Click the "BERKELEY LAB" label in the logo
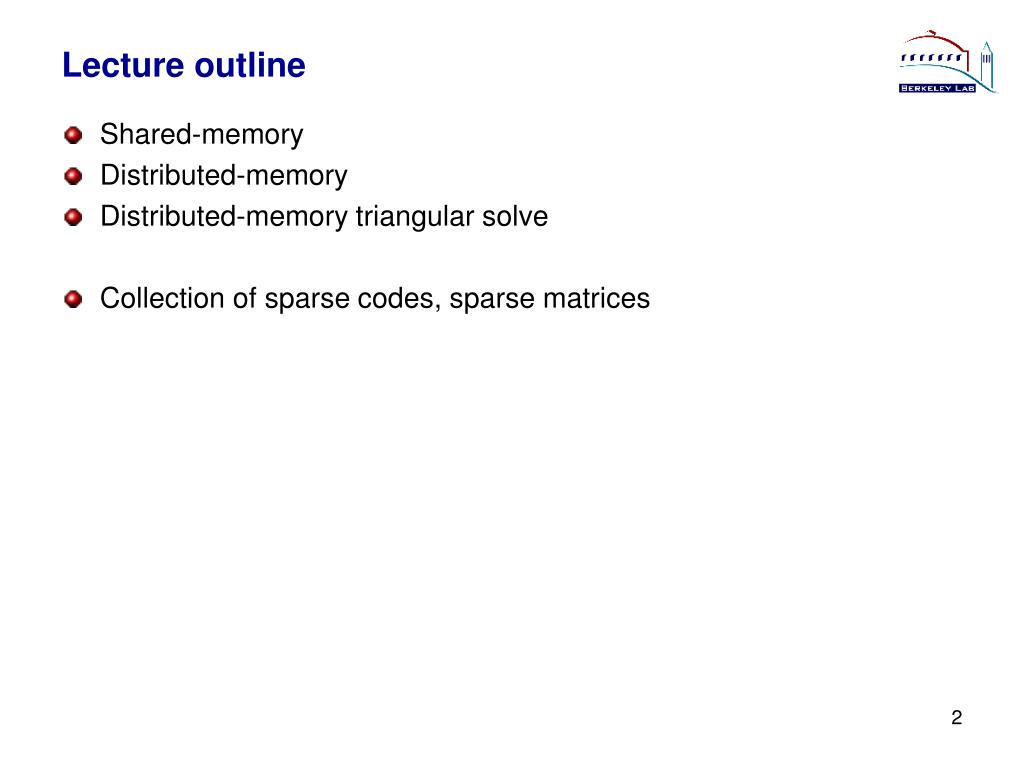This screenshot has height=768, width=1024. [x=937, y=88]
